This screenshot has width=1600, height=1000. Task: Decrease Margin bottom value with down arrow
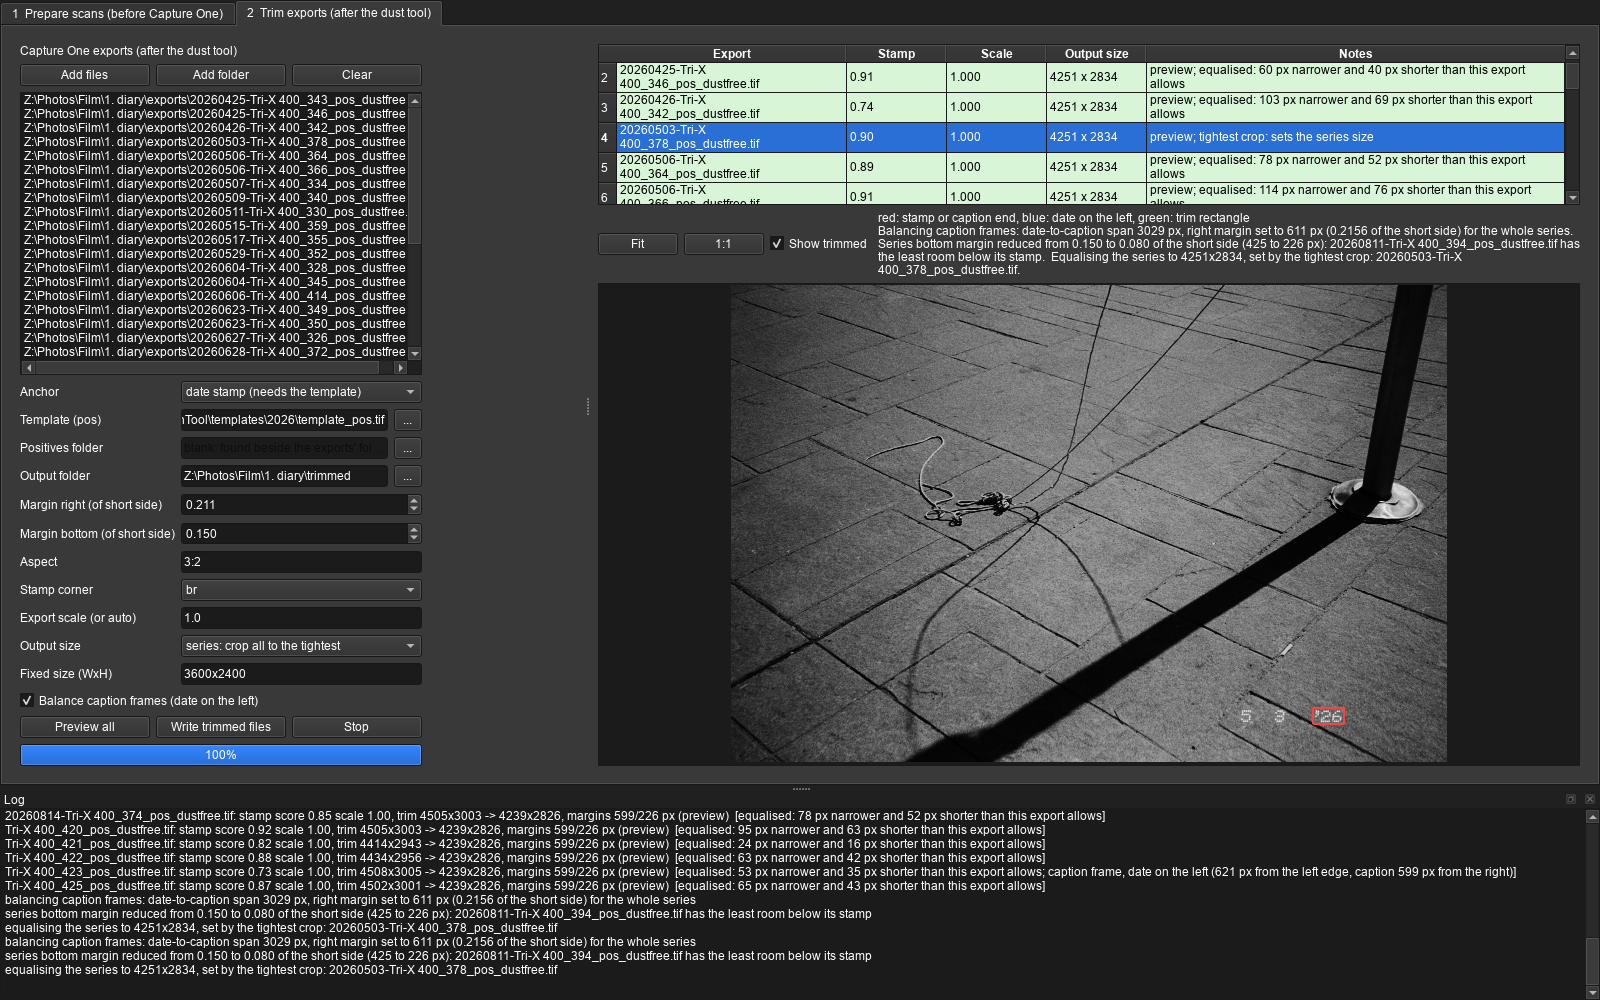(414, 539)
